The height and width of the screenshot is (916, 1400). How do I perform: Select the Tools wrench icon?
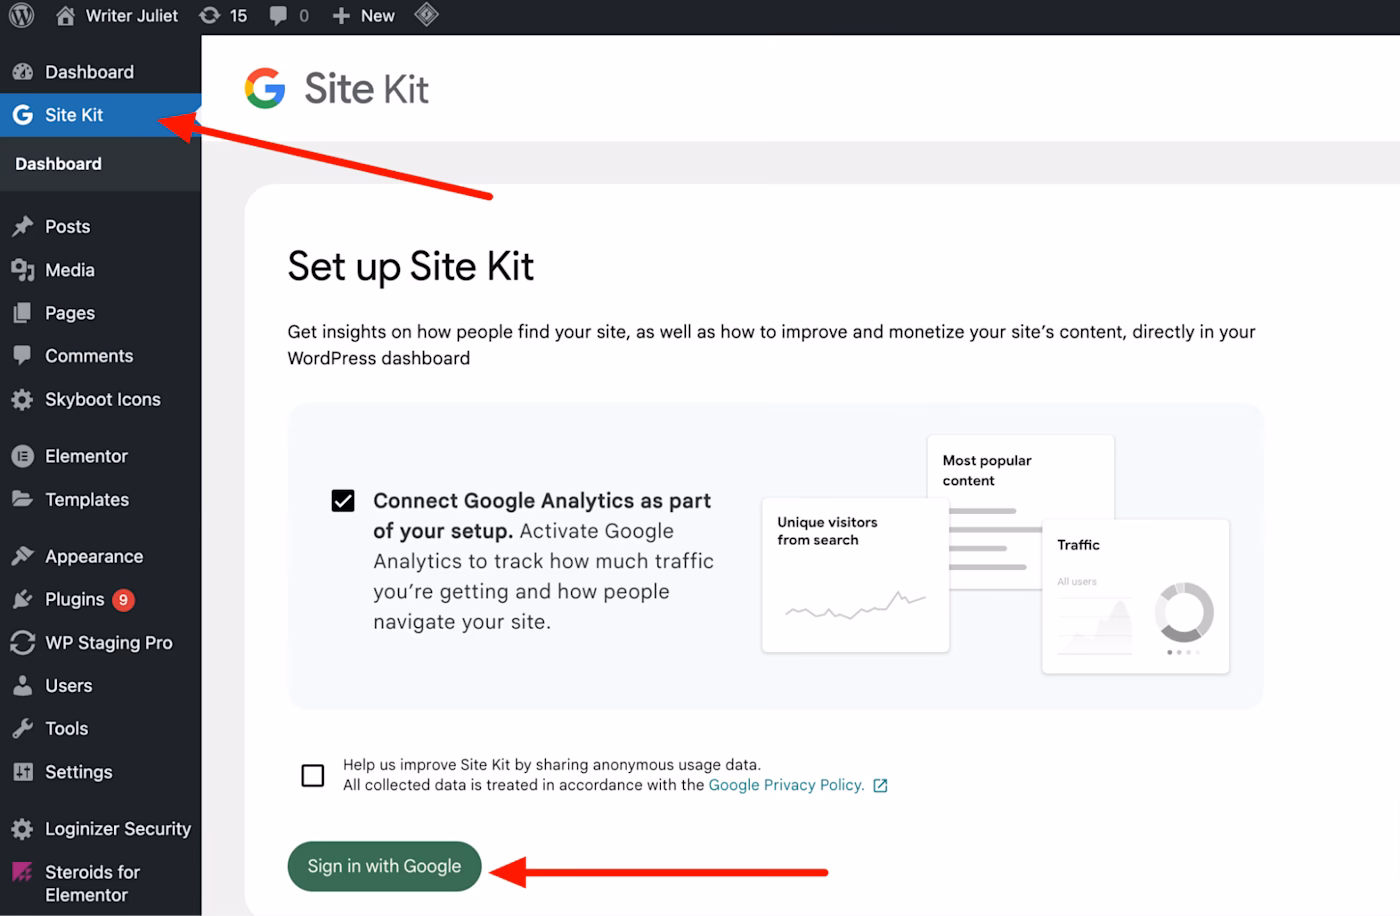(22, 728)
